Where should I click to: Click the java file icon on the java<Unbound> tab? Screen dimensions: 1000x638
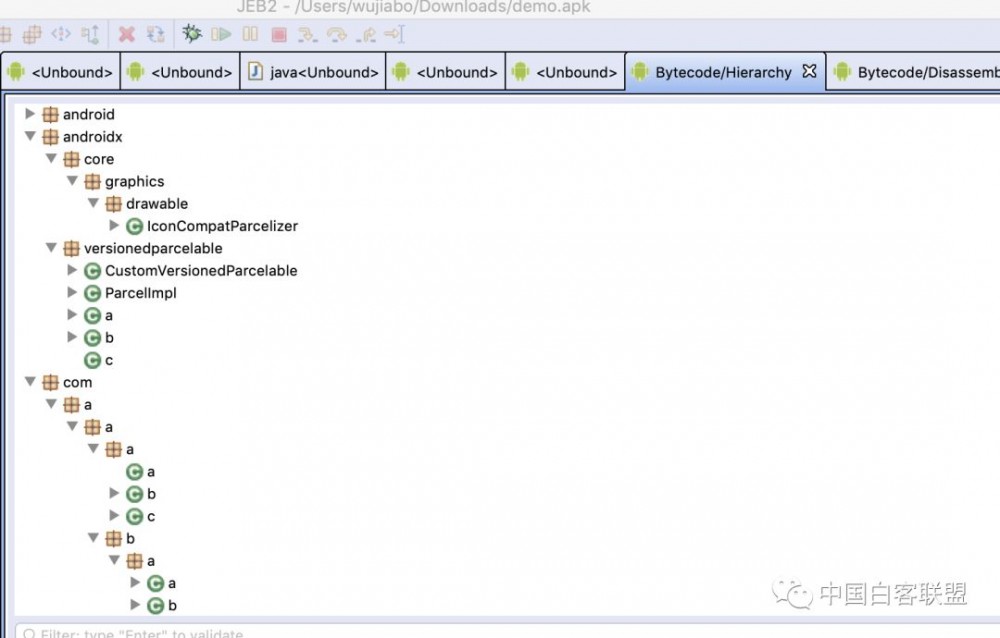click(x=255, y=71)
